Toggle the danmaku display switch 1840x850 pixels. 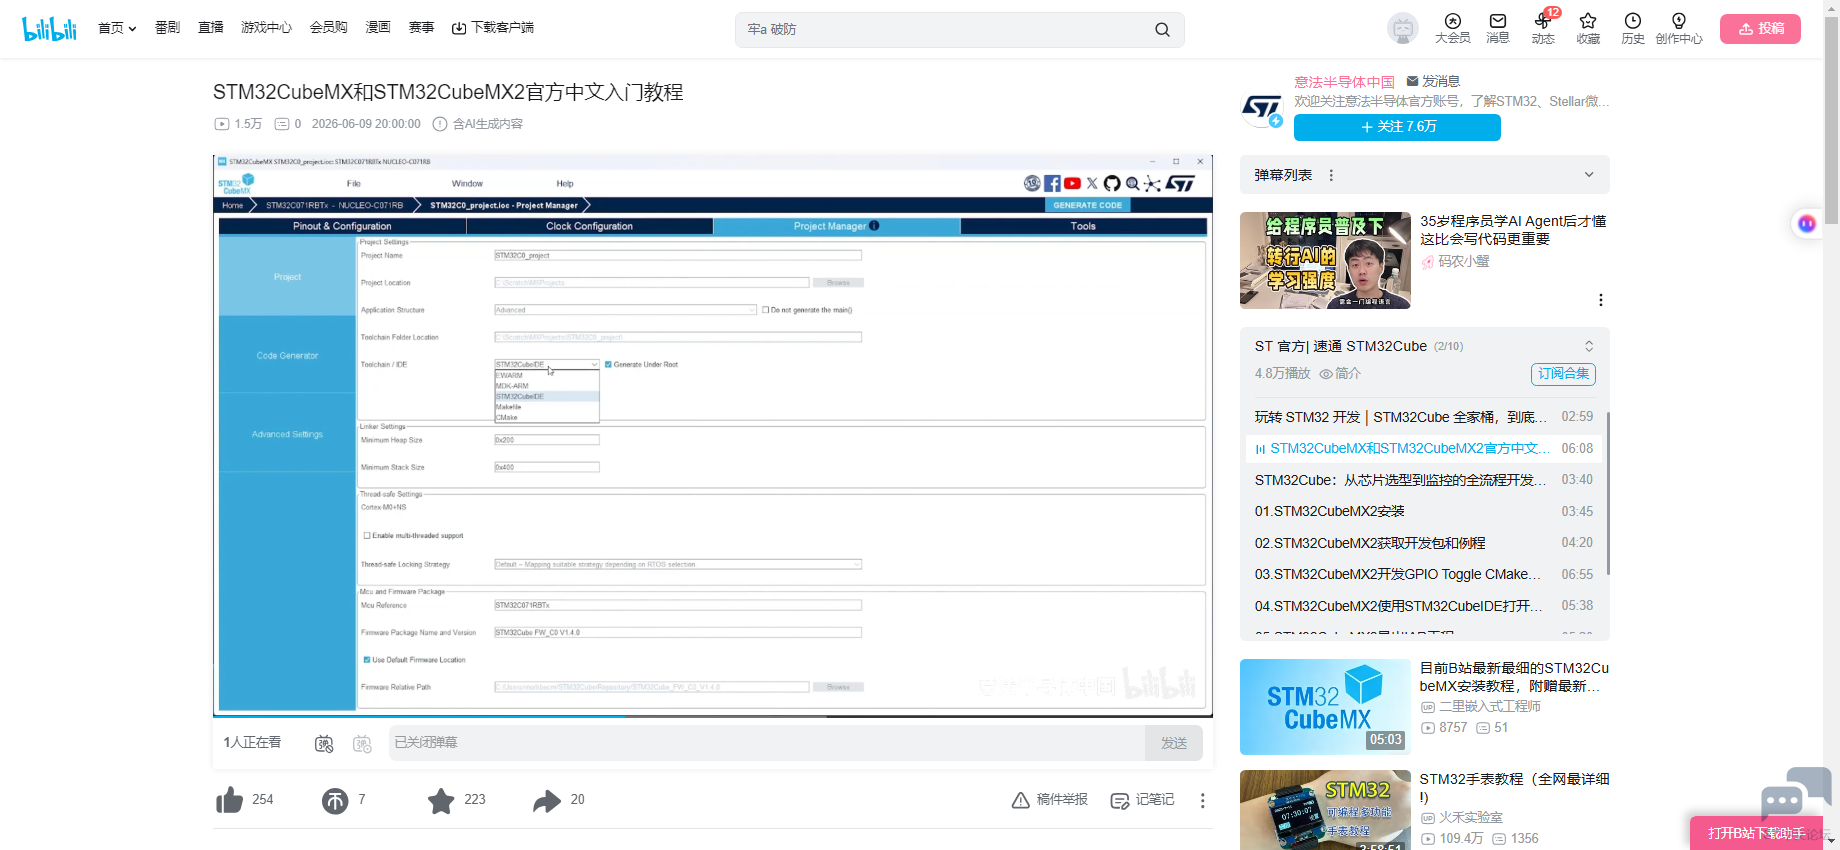pyautogui.click(x=324, y=743)
